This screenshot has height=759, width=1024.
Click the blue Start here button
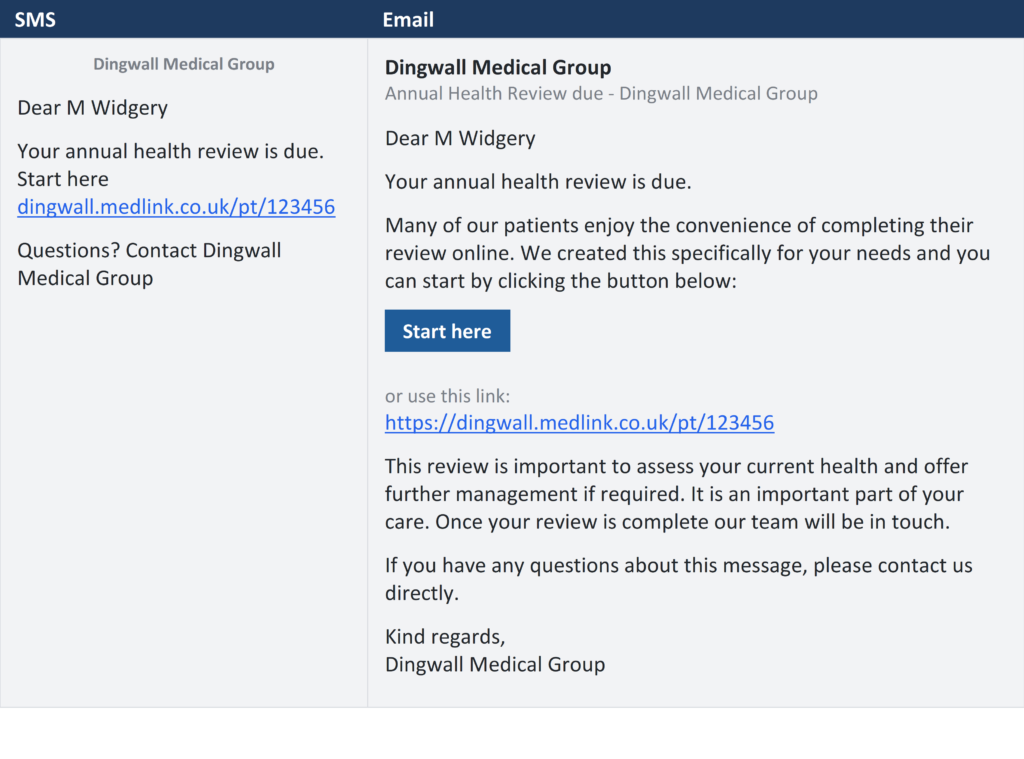tap(447, 331)
